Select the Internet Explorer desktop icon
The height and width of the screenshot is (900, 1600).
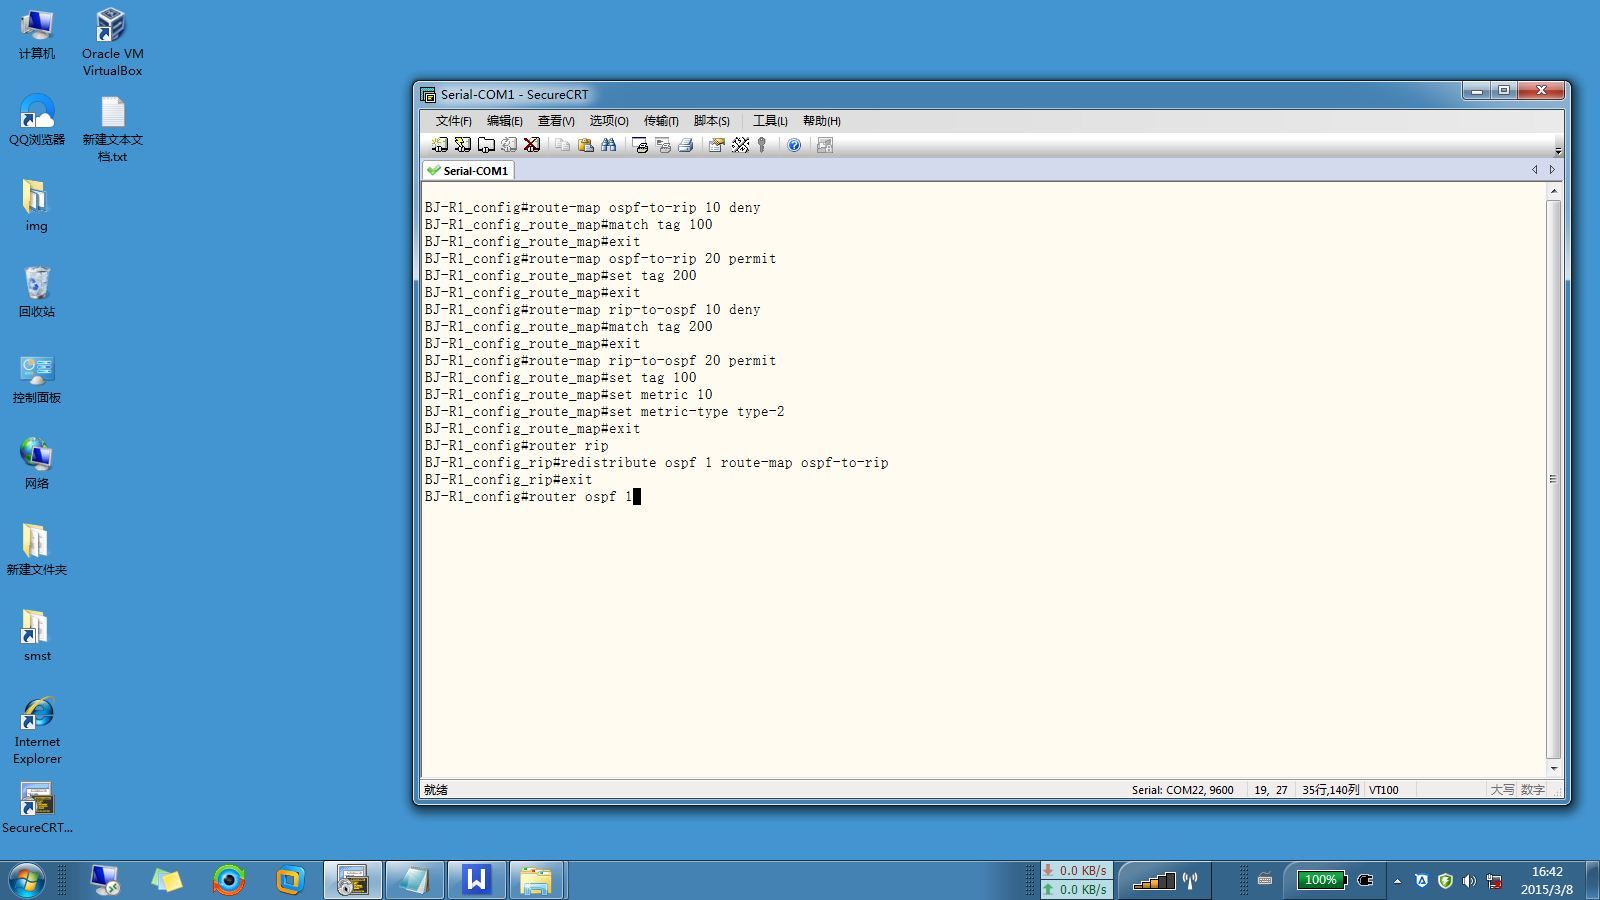(37, 730)
